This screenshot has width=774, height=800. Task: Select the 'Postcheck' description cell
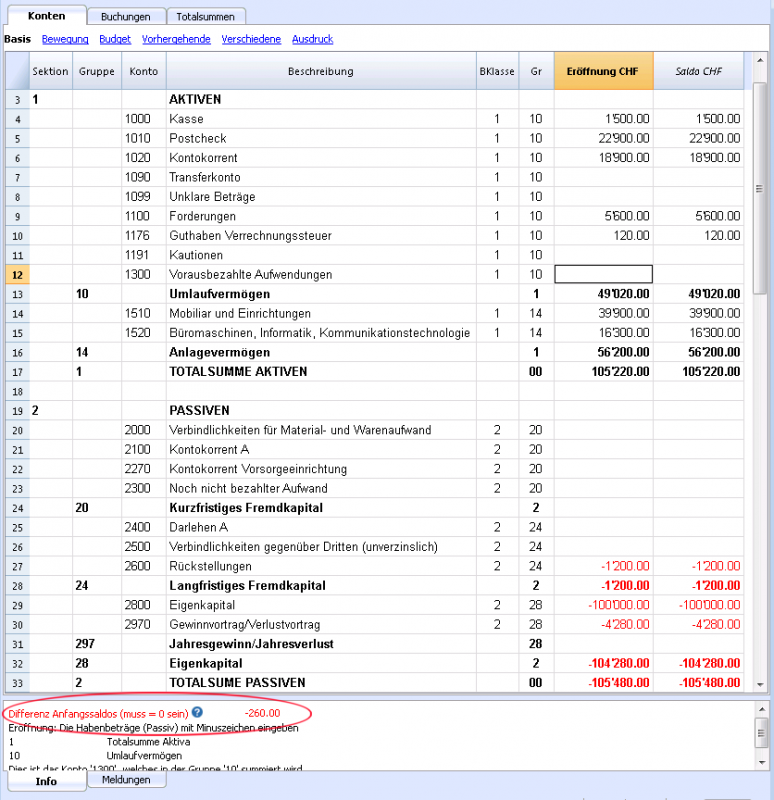coord(321,138)
